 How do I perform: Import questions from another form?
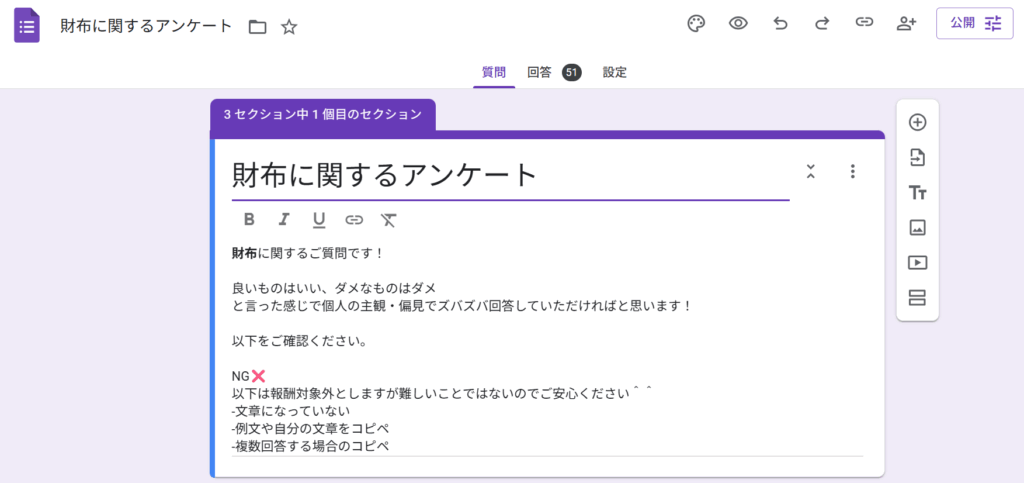click(918, 157)
